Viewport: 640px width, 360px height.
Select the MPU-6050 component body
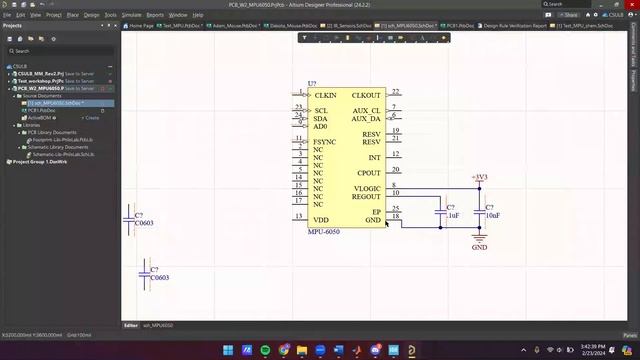[x=347, y=158]
